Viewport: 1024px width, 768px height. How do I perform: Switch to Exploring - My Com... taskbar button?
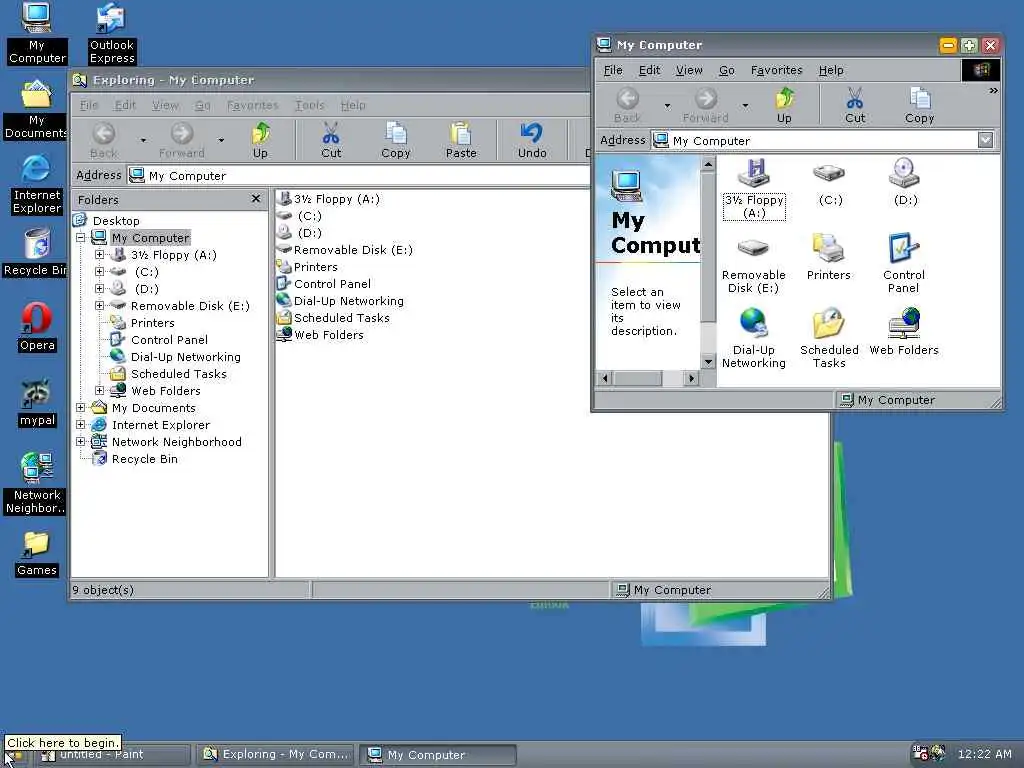tap(275, 754)
